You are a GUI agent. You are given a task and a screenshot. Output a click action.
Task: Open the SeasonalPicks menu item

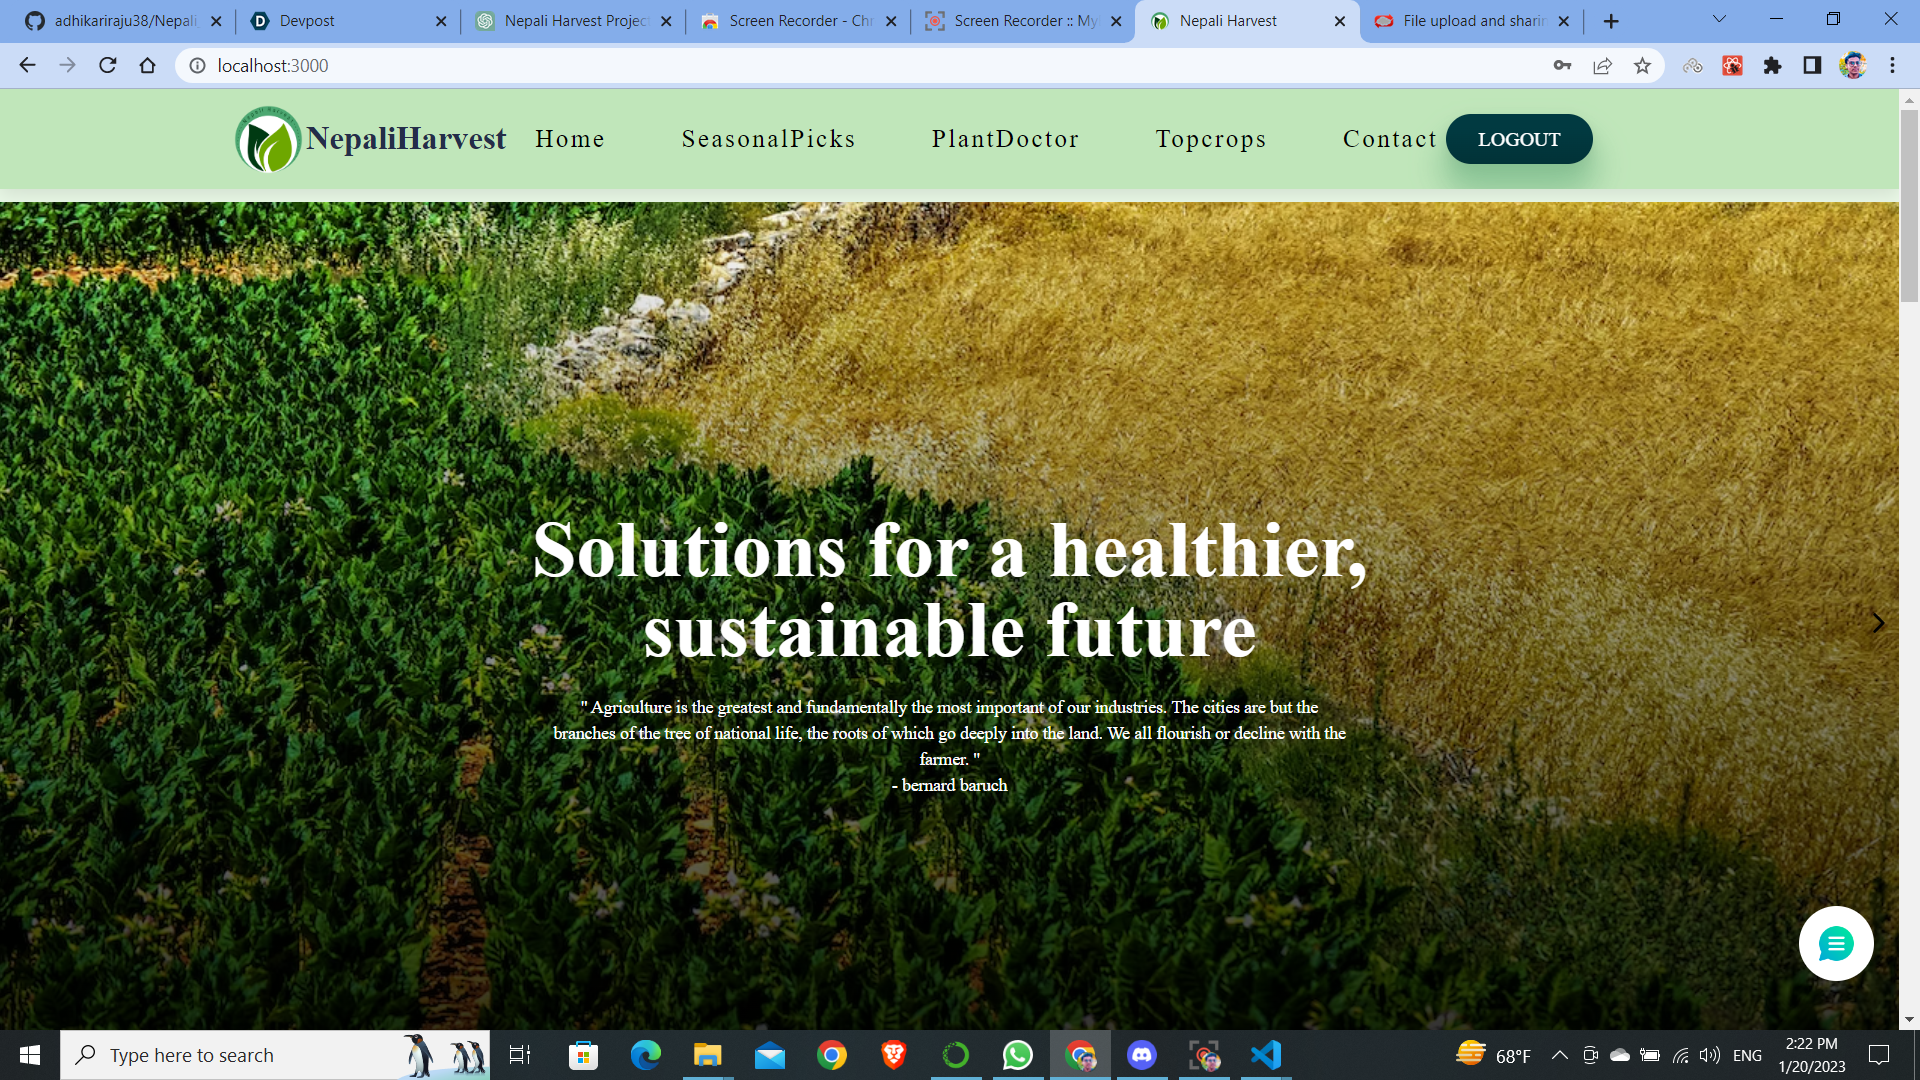768,139
